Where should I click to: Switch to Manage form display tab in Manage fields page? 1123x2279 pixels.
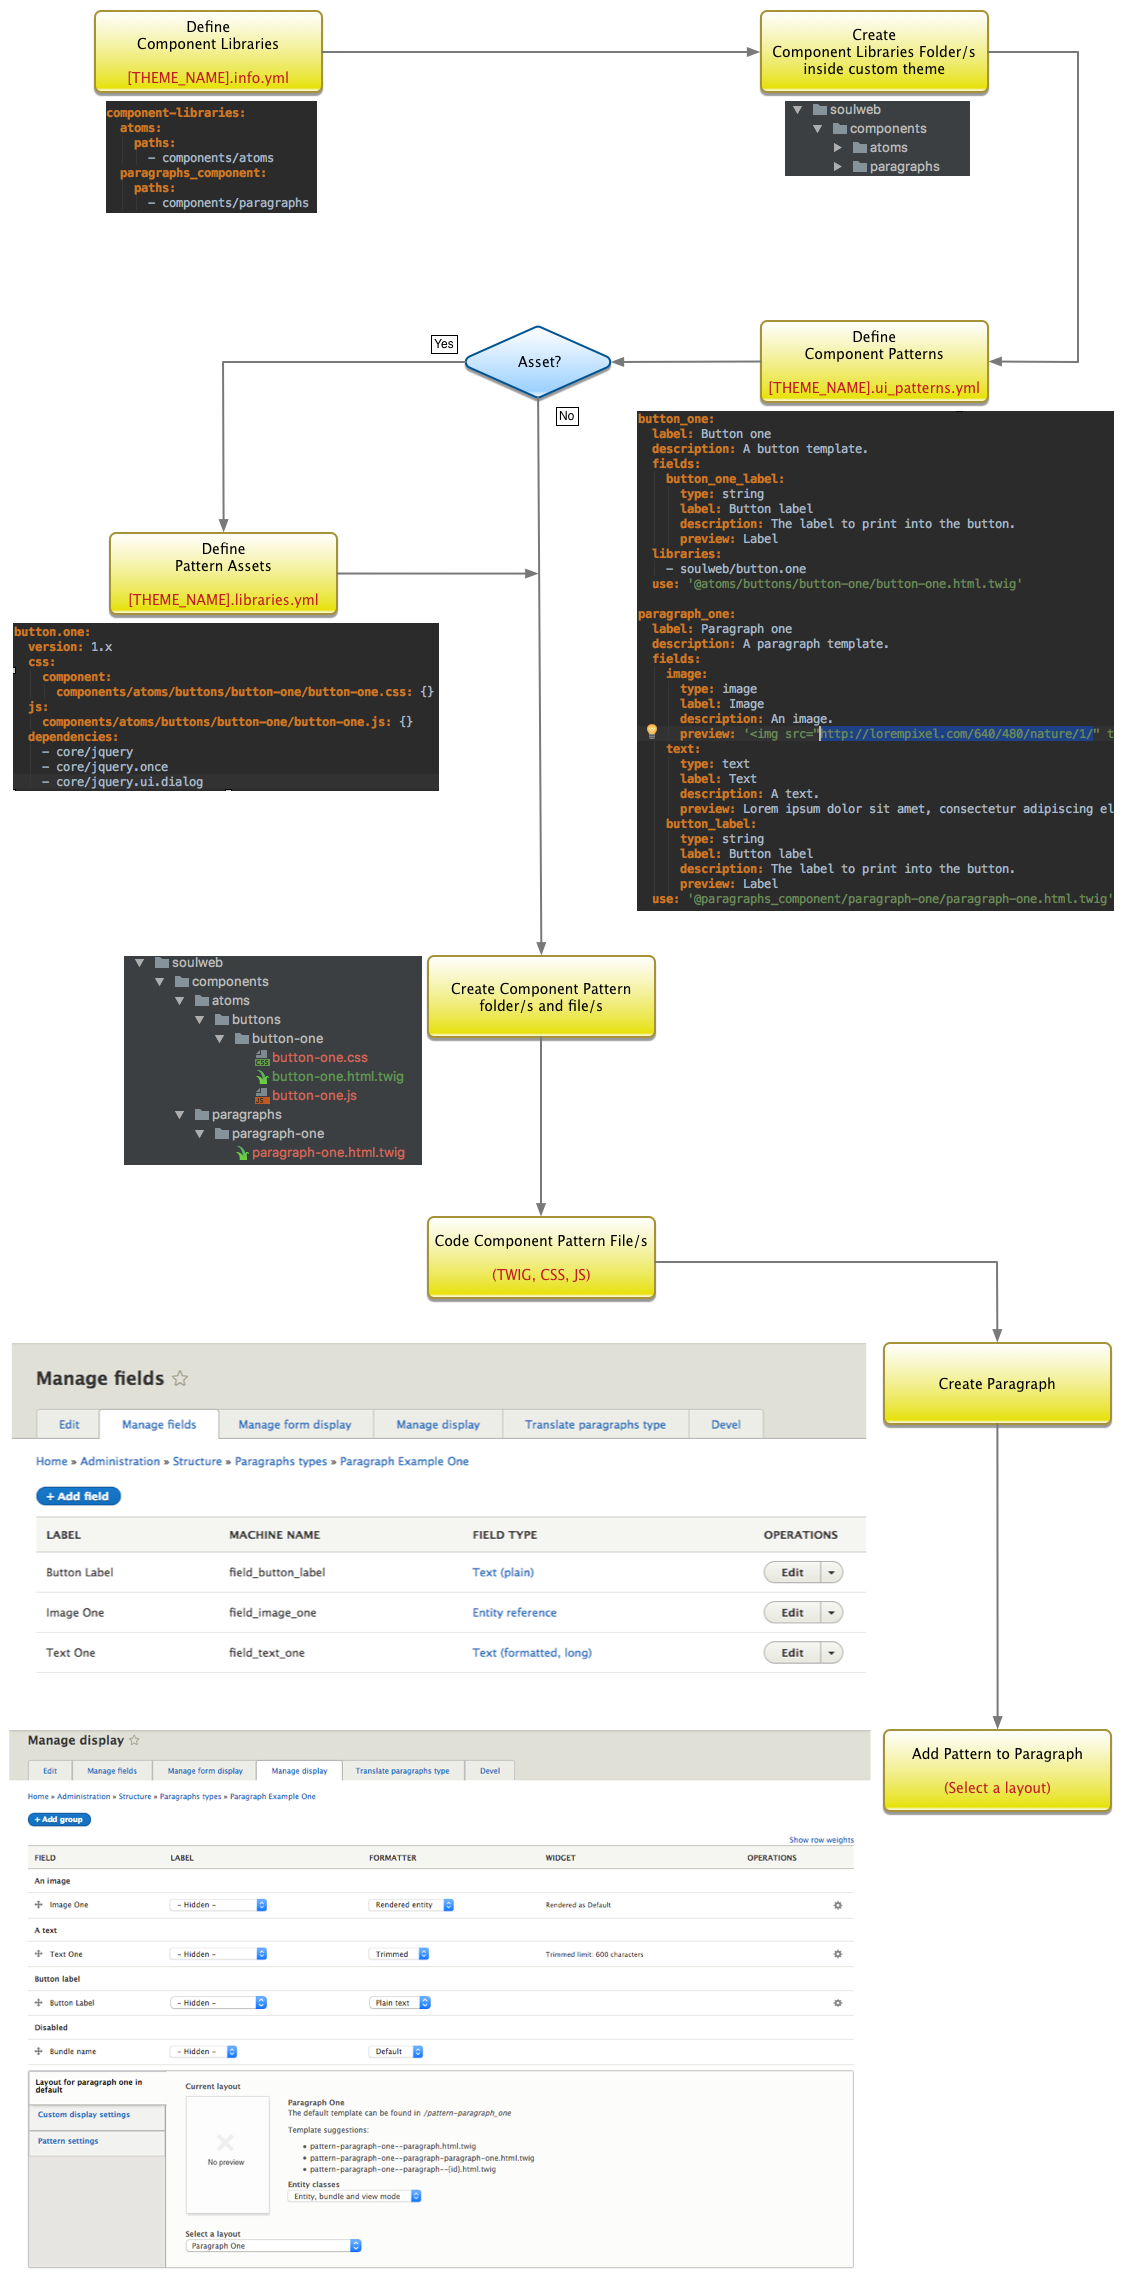pyautogui.click(x=295, y=1424)
